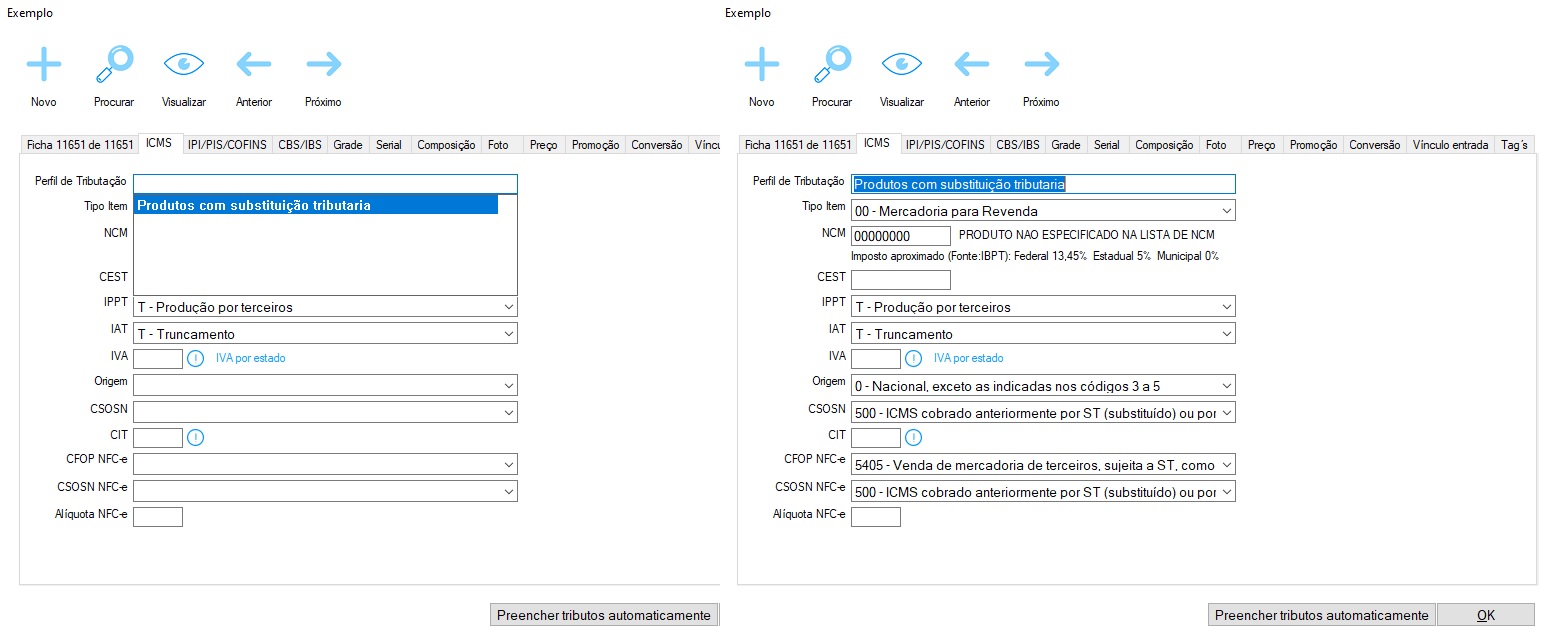Switch to the Tag's tab

[x=1514, y=145]
